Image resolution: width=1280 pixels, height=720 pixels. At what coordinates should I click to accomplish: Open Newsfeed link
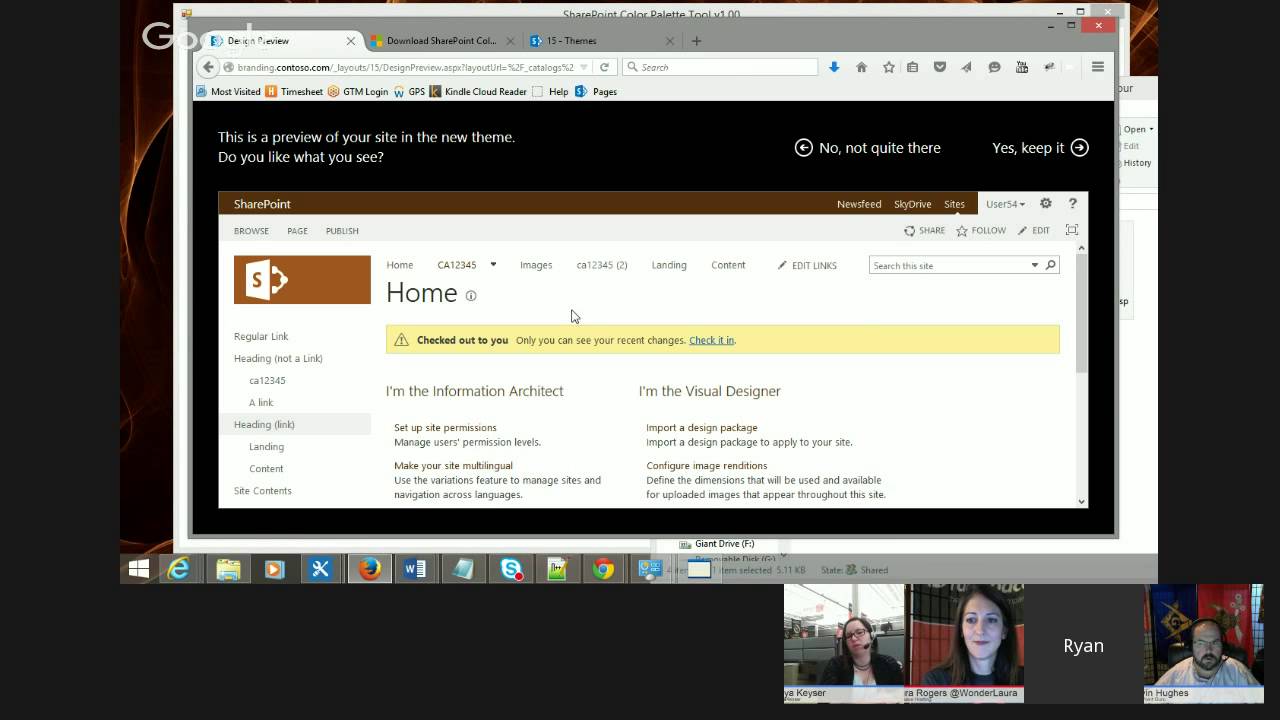tap(859, 204)
